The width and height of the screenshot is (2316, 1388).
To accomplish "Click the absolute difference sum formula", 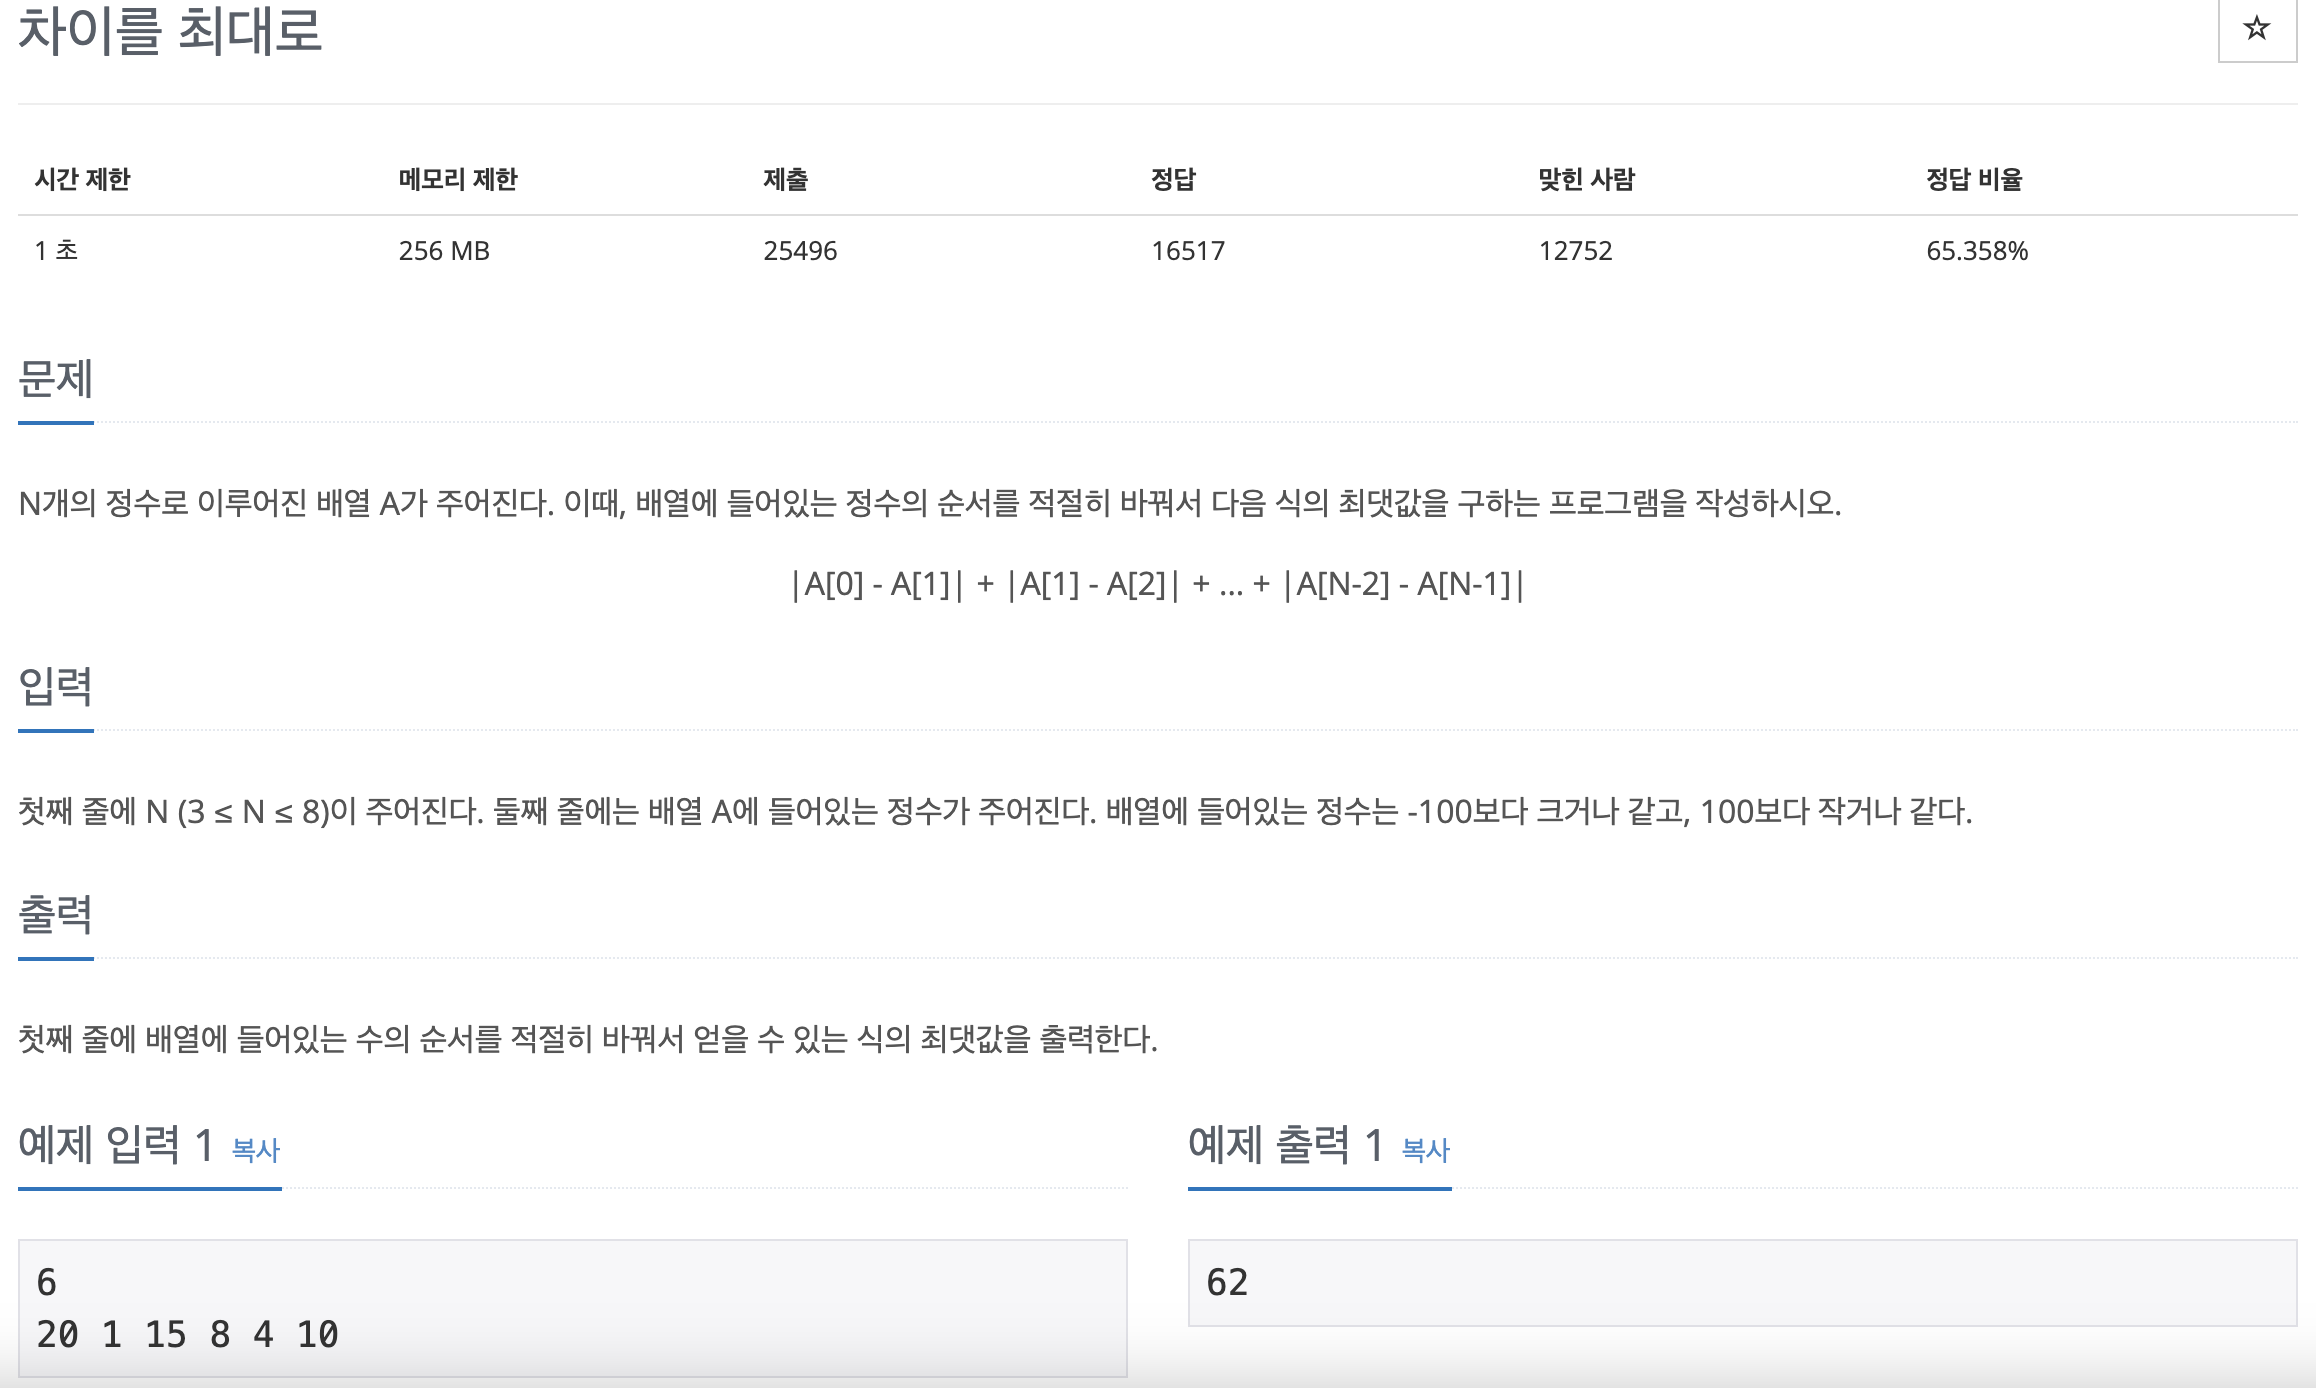I will click(x=1157, y=584).
